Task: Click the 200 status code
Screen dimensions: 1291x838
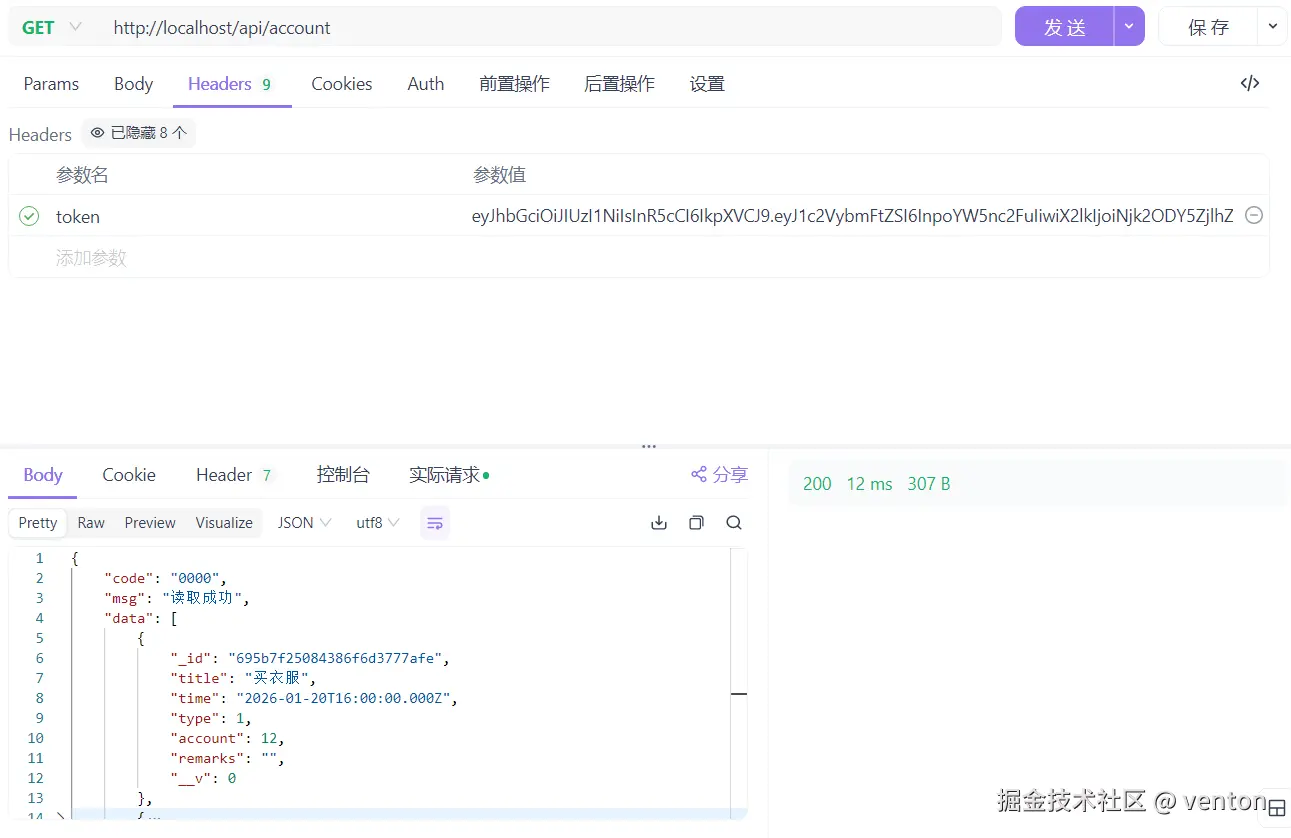Action: 817,484
